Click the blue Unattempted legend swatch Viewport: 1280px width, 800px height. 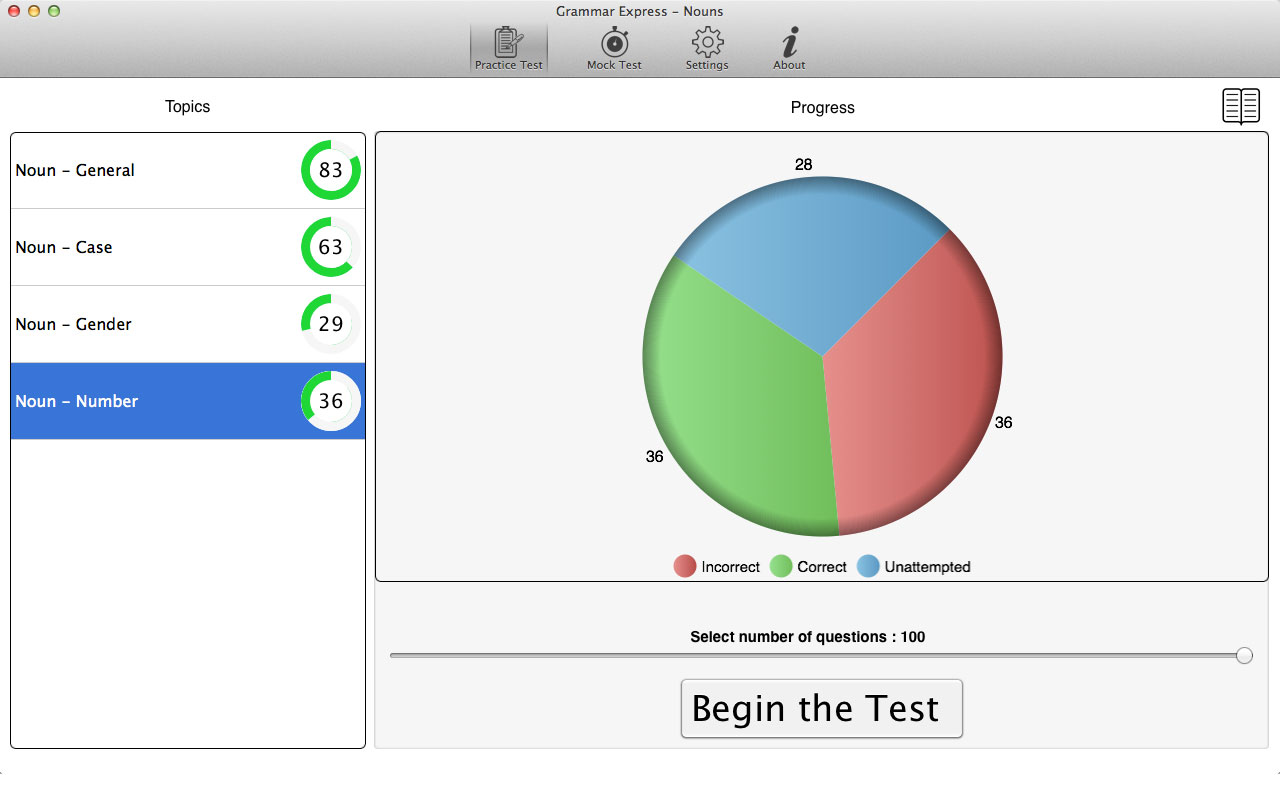868,567
